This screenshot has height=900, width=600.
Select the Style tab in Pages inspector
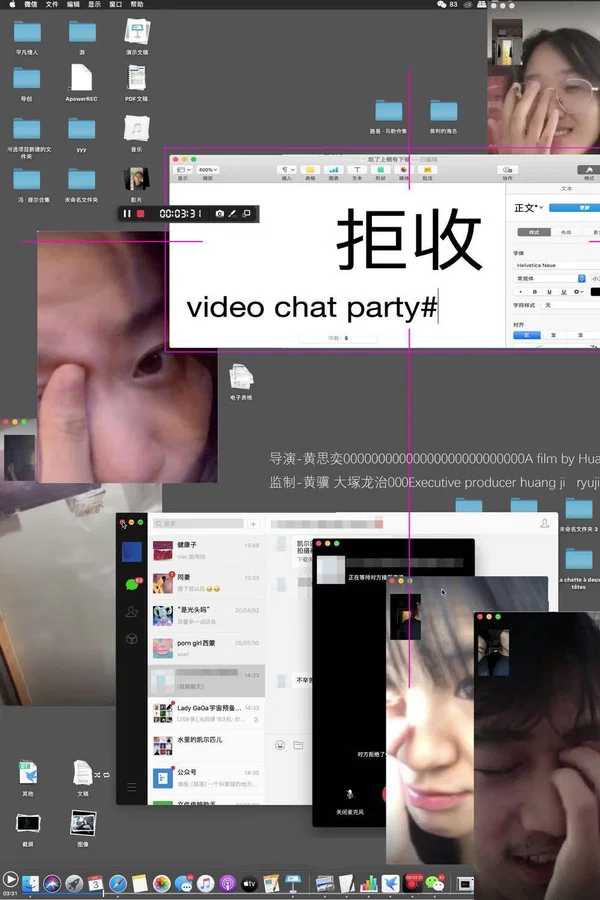534,232
